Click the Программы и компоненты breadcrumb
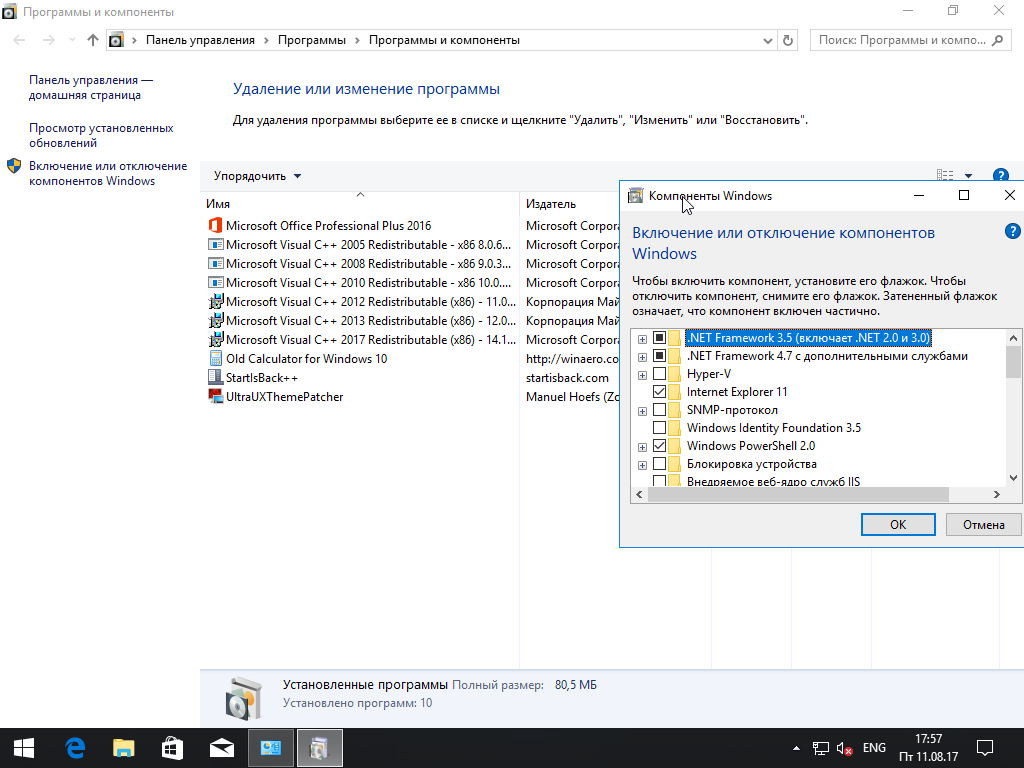 click(444, 40)
